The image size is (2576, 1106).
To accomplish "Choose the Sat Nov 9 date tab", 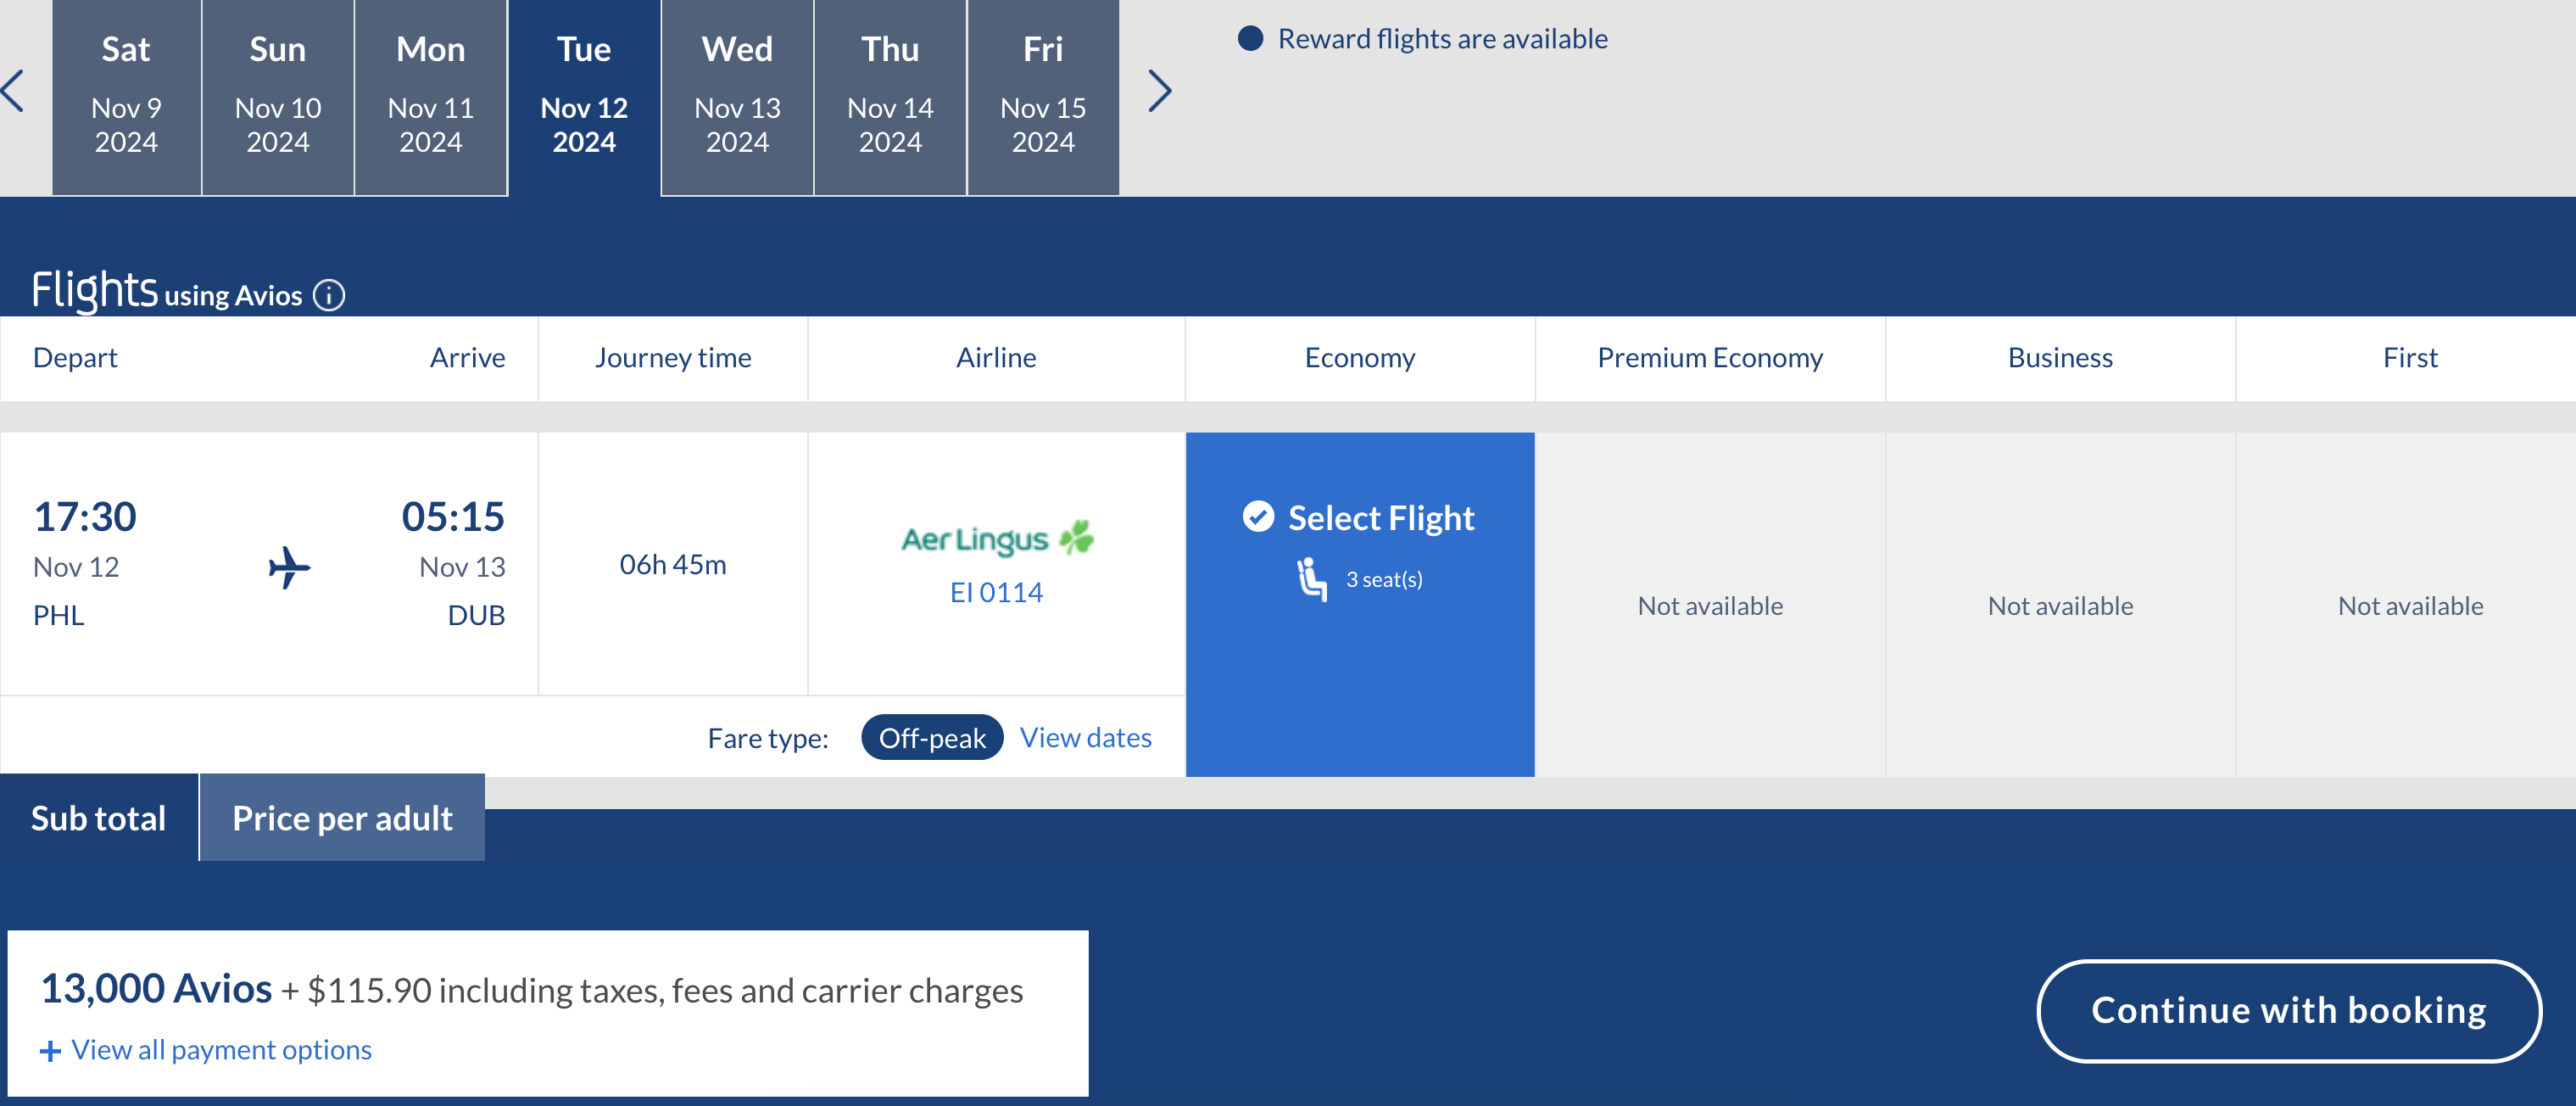I will (x=126, y=95).
